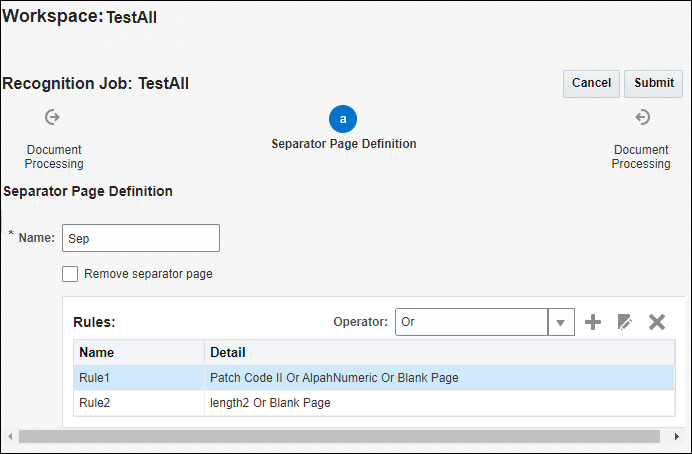Screen dimensions: 692x454
Task: Select the Rule1 row
Action: (x=374, y=378)
